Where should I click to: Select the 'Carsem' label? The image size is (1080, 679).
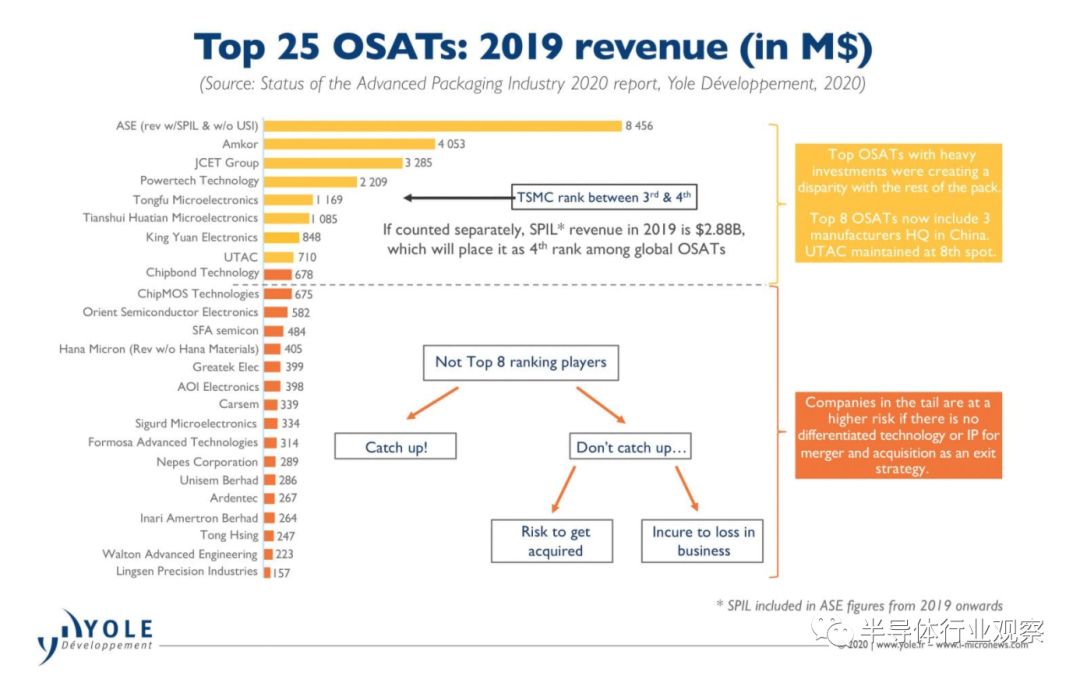click(239, 404)
